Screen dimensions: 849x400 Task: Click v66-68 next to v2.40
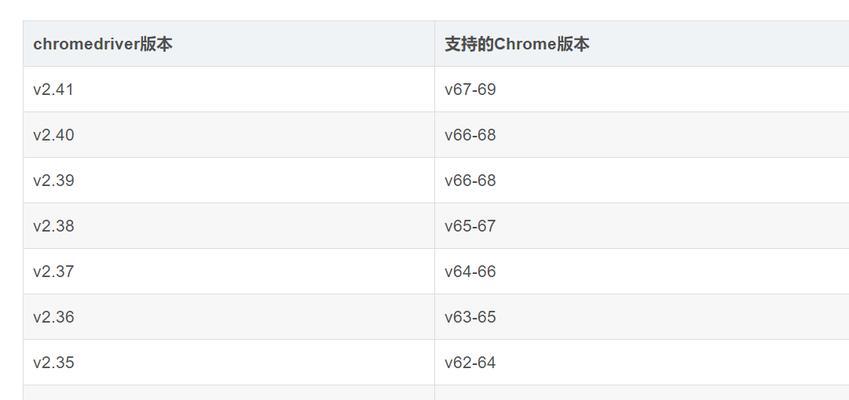[x=642, y=135]
